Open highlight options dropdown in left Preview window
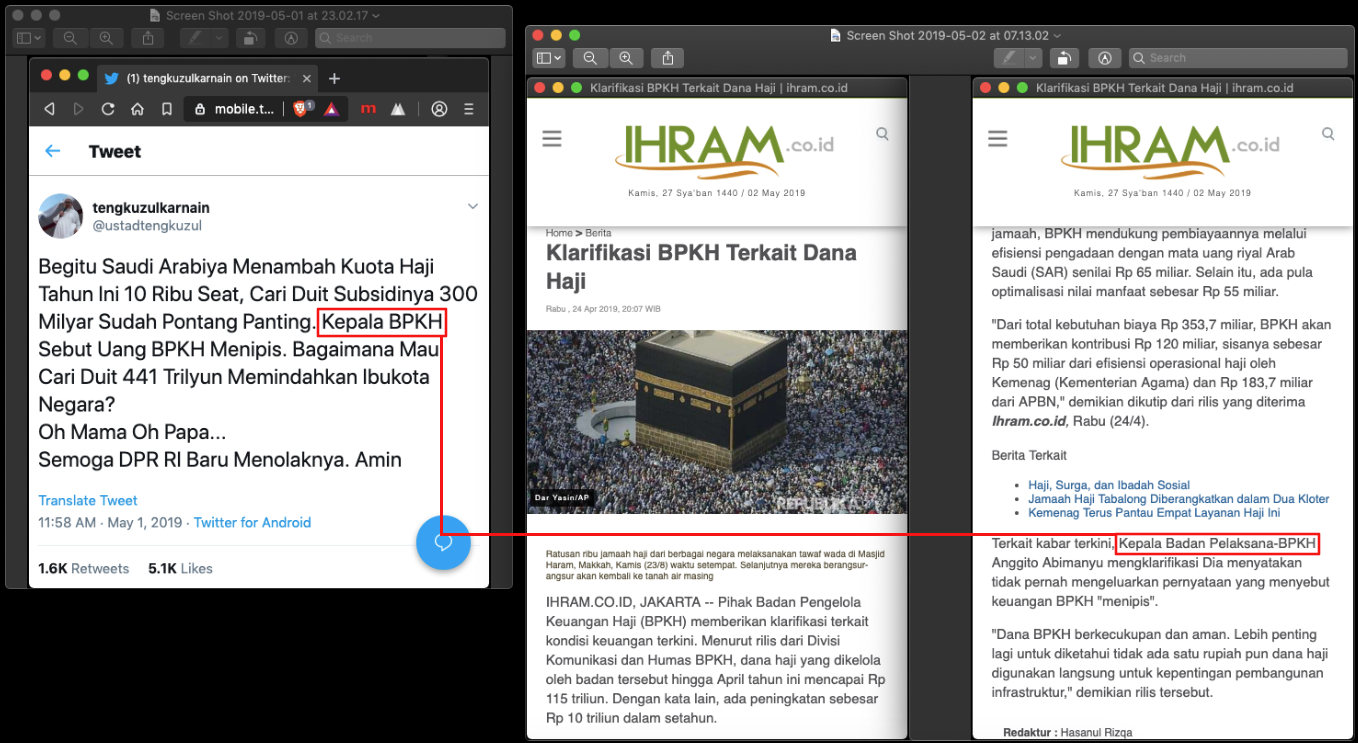The width and height of the screenshot is (1358, 743). pyautogui.click(x=218, y=38)
